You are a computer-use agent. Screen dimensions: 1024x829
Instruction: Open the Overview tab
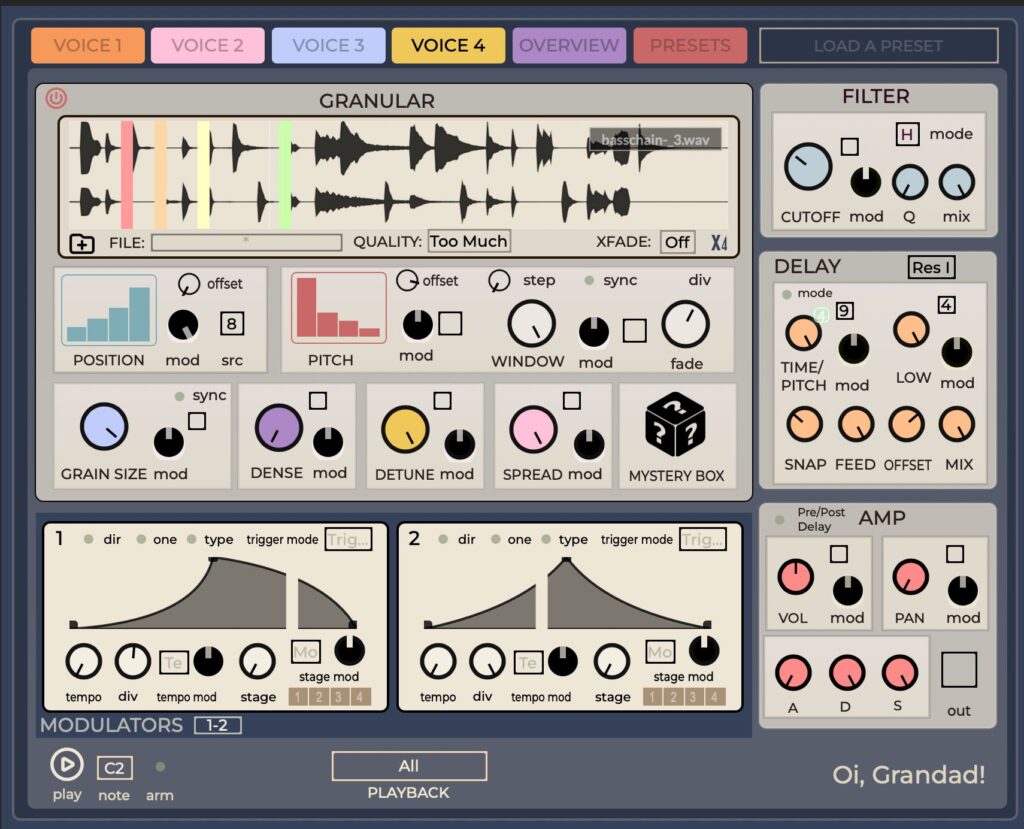click(x=568, y=45)
